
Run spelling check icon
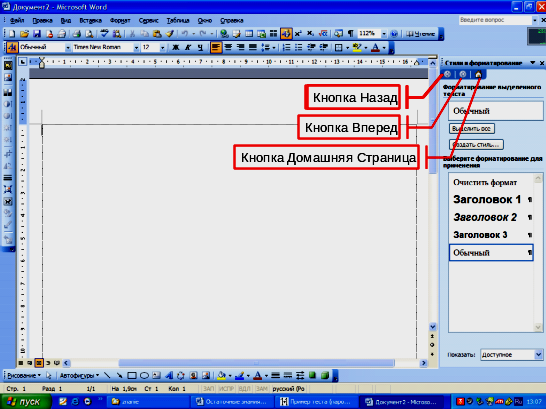click(x=104, y=34)
